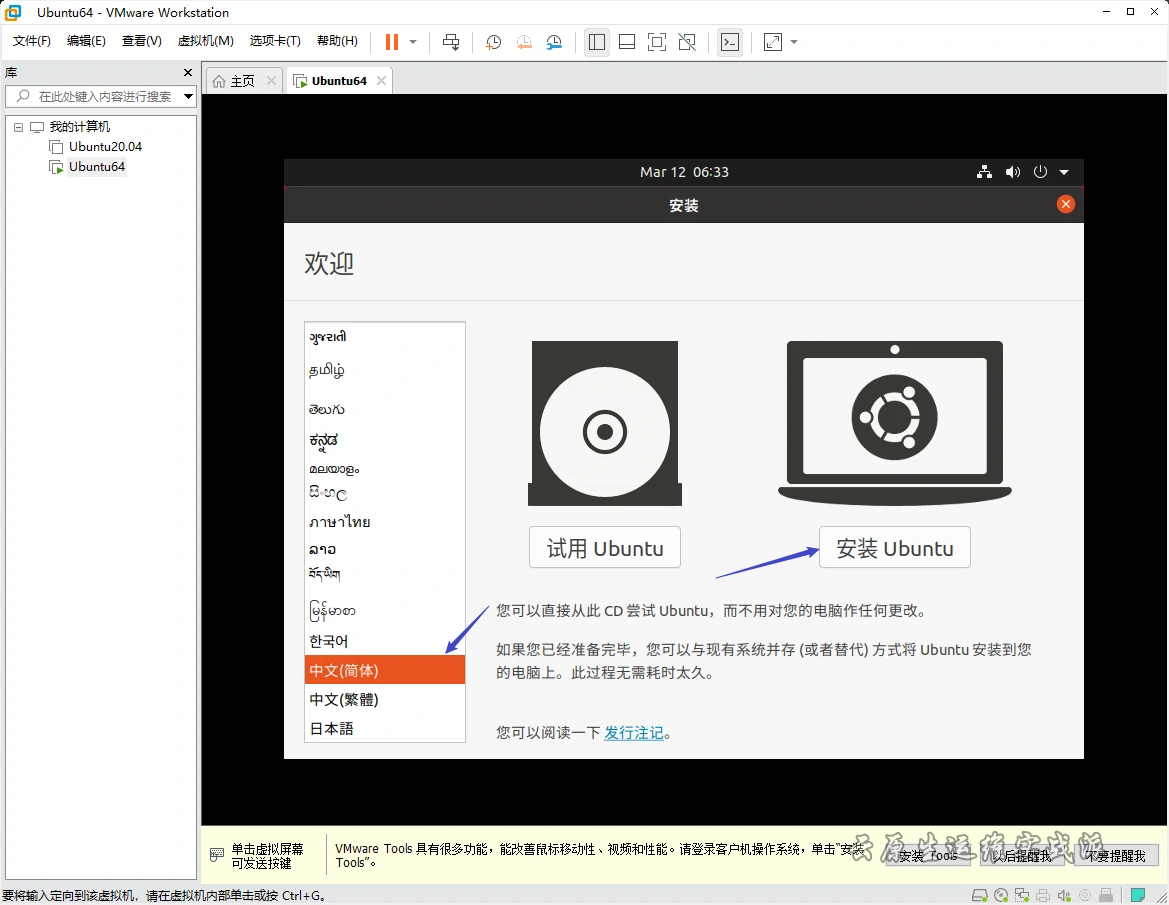Close the Ubuntu 安装 installer window
The width and height of the screenshot is (1169, 905).
pos(1066,204)
